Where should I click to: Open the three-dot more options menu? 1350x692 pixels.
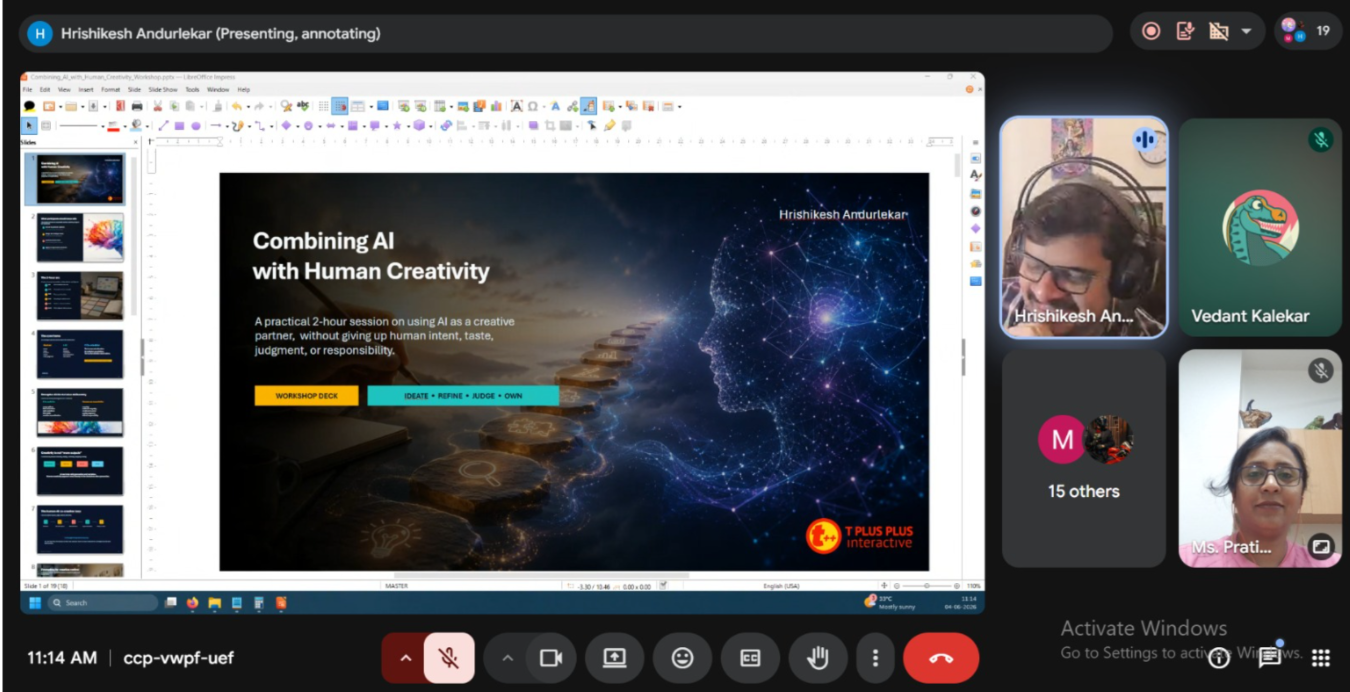point(875,658)
